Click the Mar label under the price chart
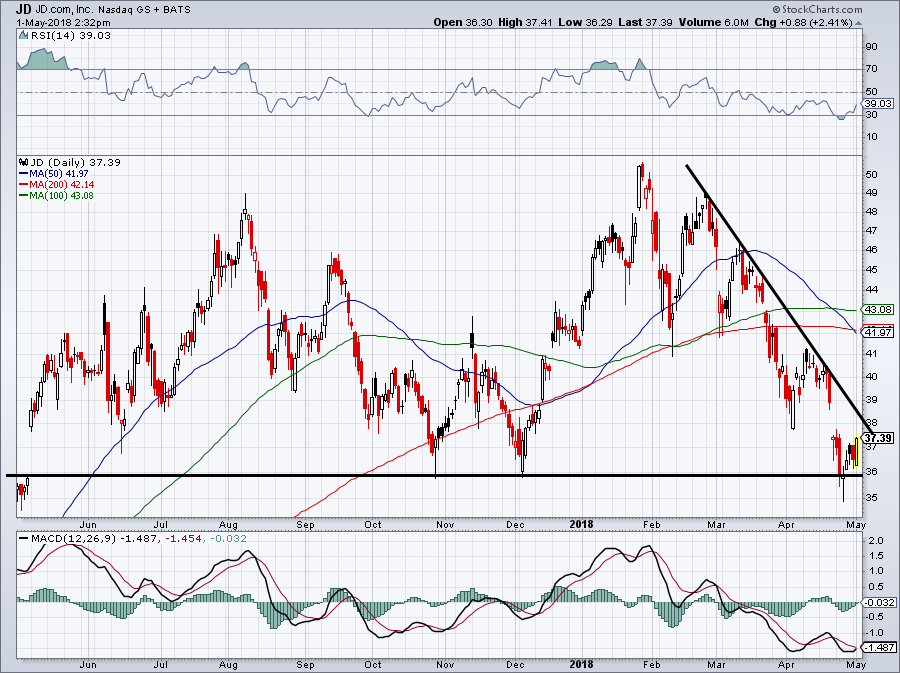 pyautogui.click(x=716, y=524)
